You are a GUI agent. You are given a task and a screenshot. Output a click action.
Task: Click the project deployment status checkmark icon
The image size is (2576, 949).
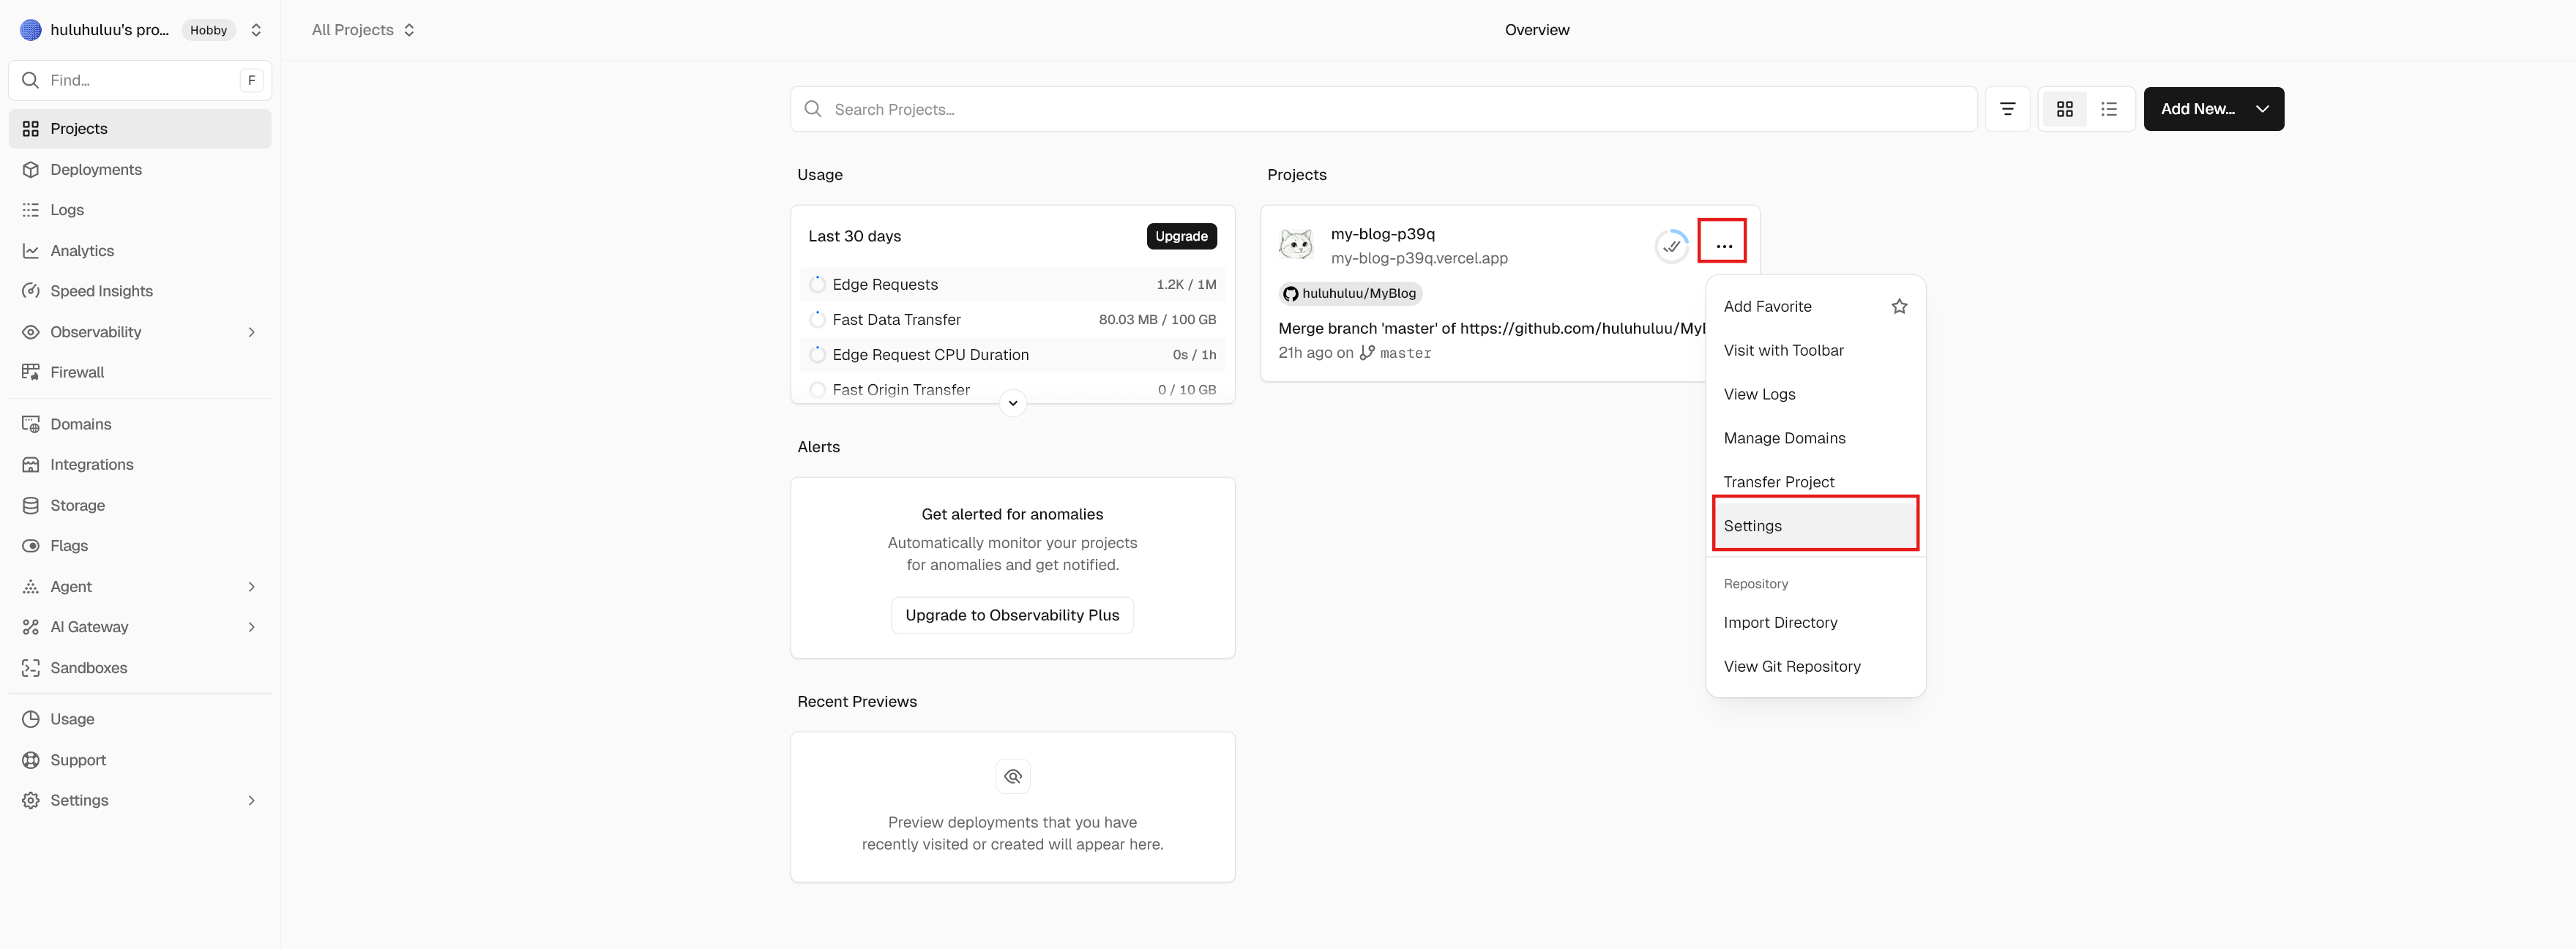click(x=1671, y=246)
